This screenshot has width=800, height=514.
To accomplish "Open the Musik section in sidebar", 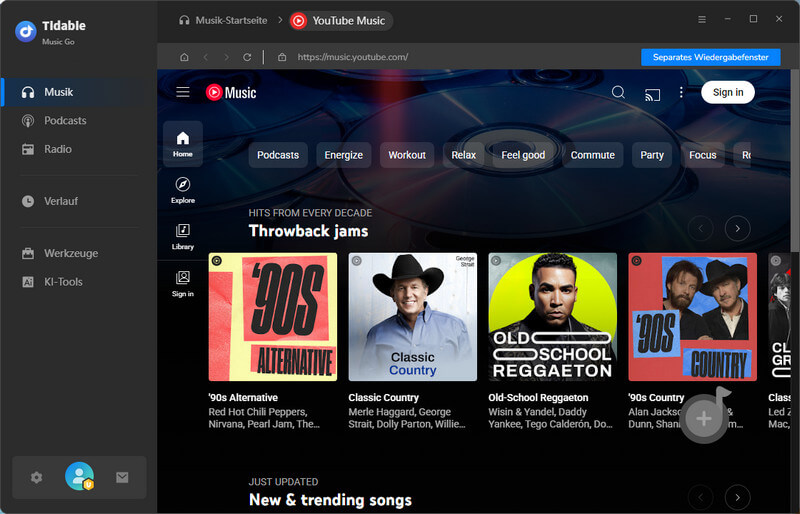I will pyautogui.click(x=79, y=92).
